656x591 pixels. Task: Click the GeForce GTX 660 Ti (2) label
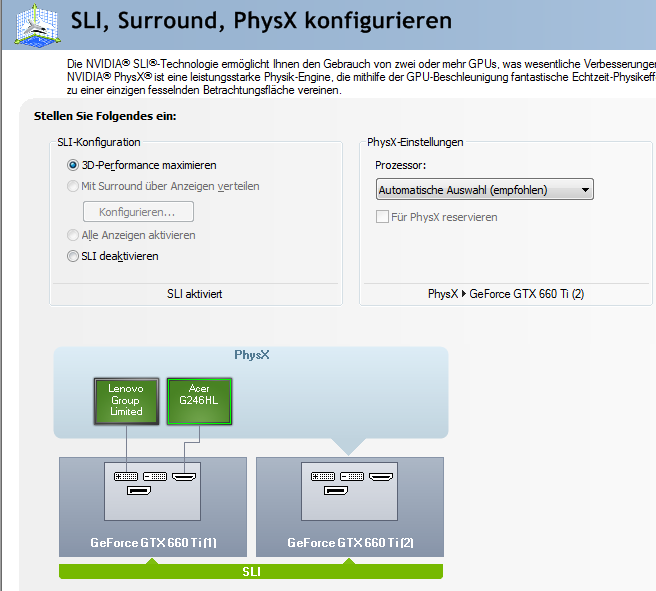click(351, 542)
